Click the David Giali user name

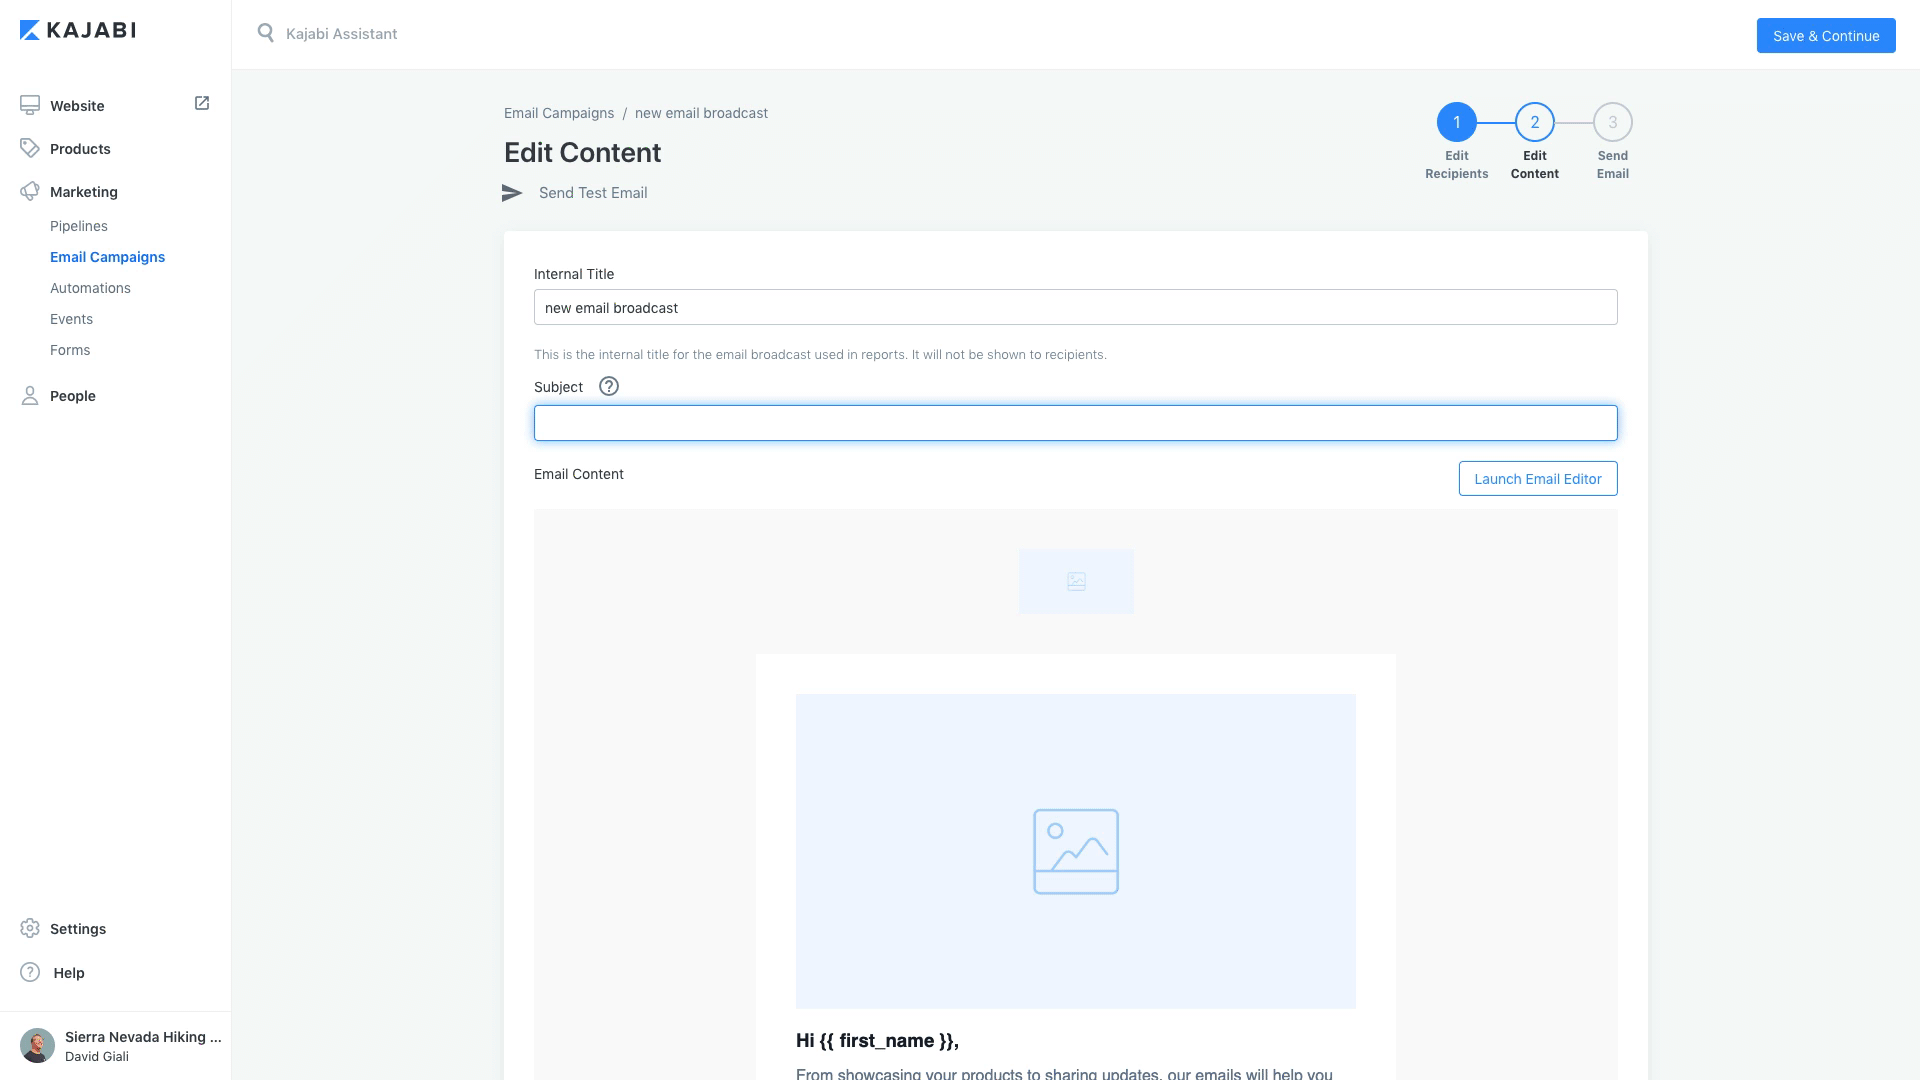click(97, 1056)
